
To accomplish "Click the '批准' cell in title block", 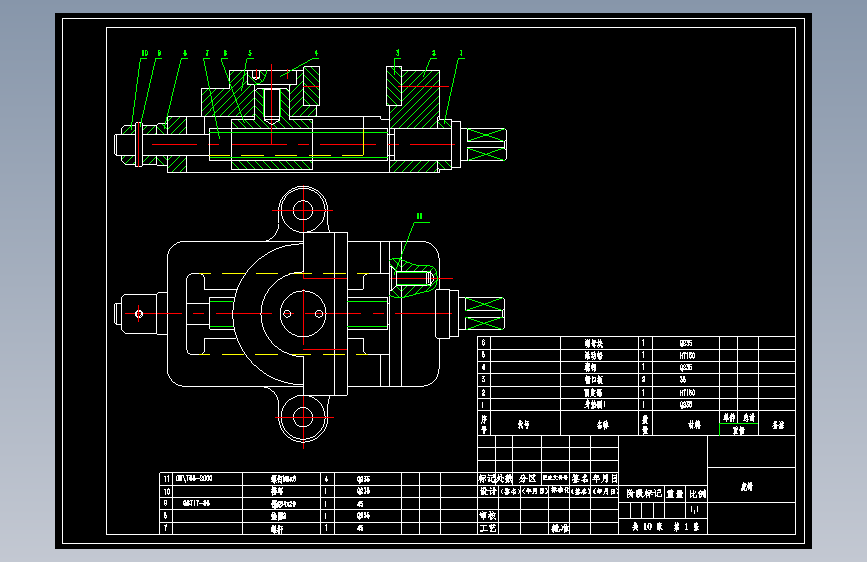I will 560,528.
